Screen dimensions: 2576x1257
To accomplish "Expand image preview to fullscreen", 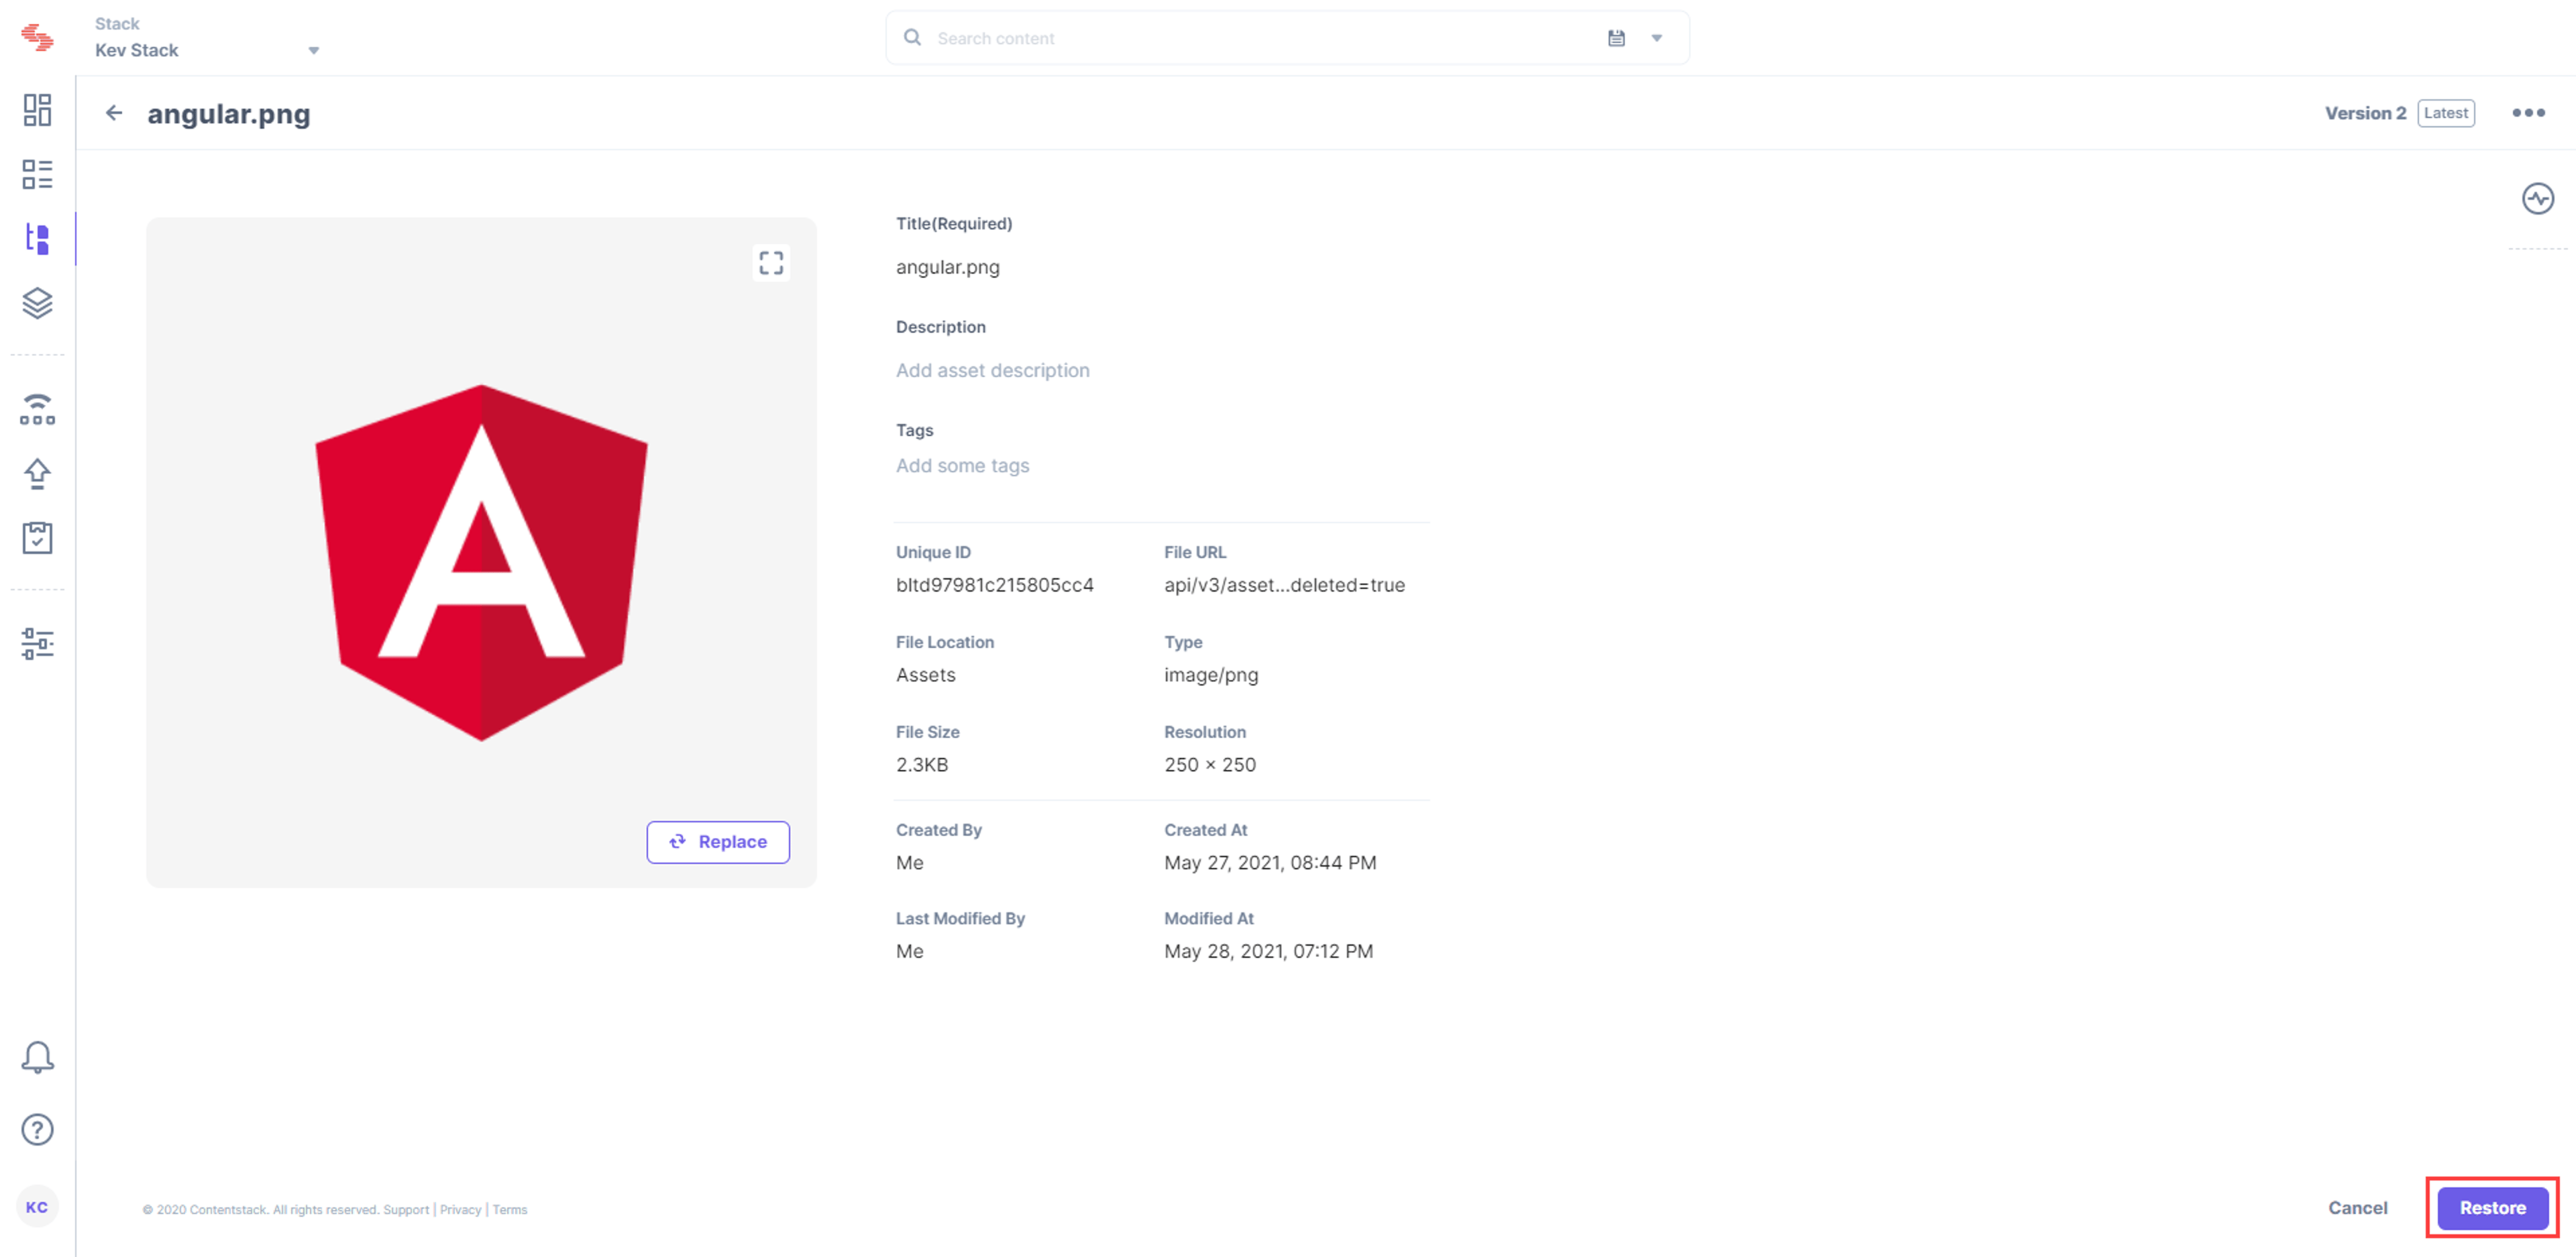I will tap(771, 263).
